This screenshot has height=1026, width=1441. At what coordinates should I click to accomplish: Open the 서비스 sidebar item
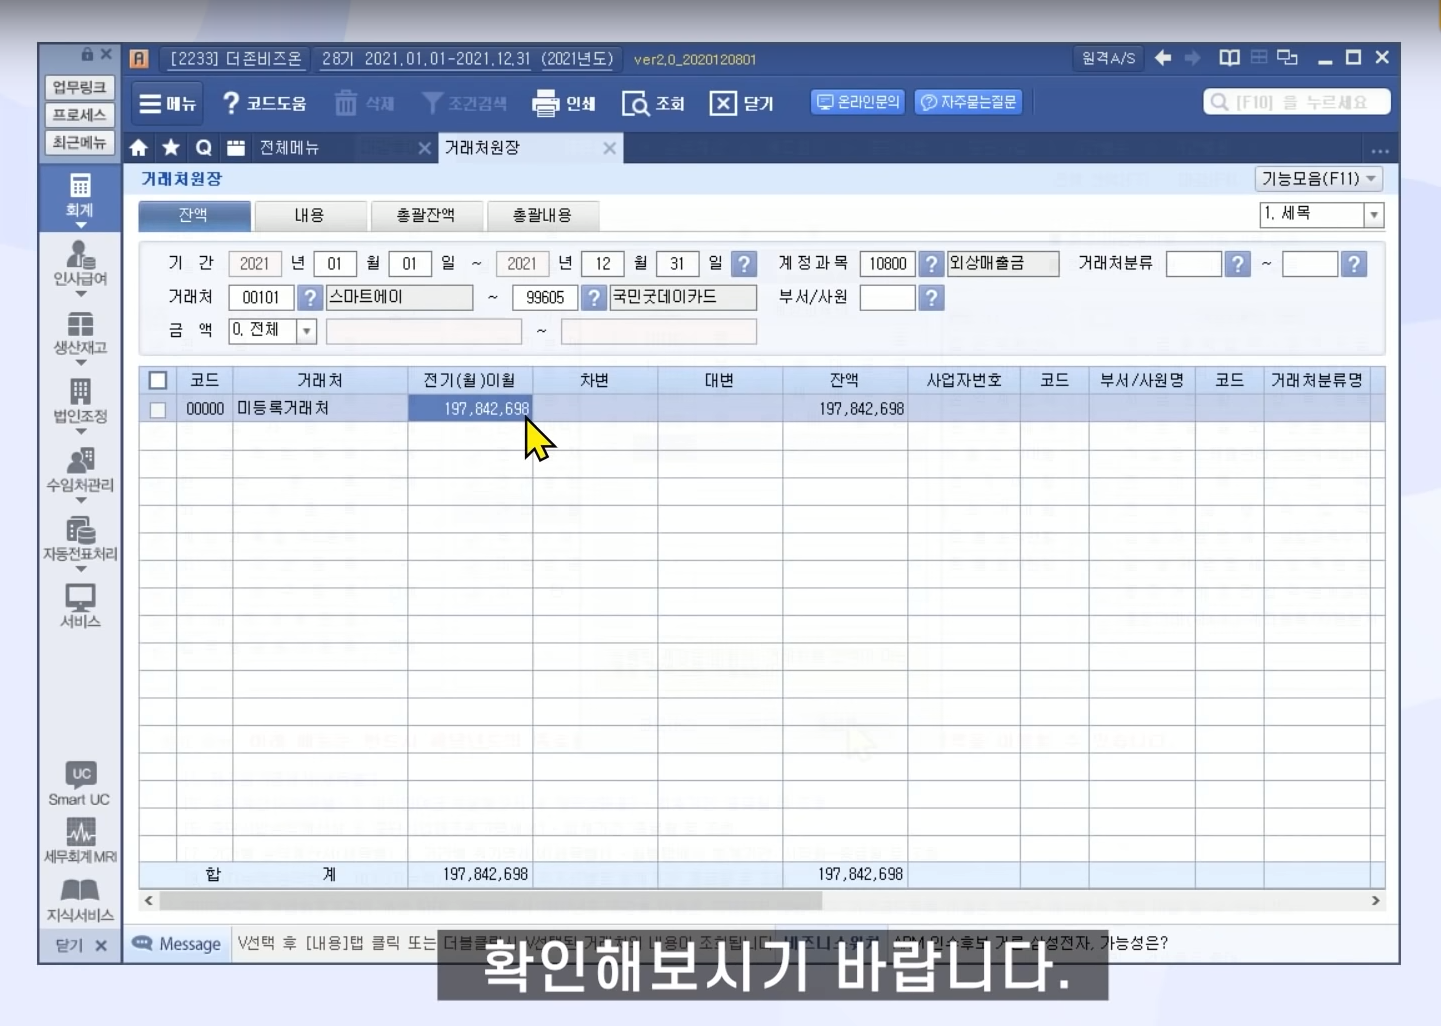[x=80, y=606]
